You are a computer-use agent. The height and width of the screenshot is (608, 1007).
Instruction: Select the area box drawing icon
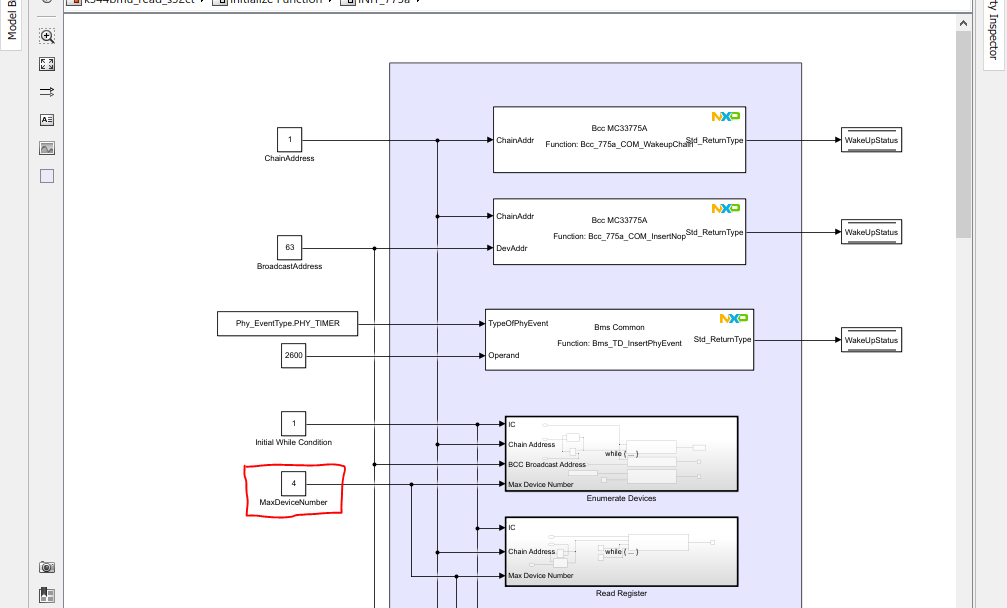[47, 175]
